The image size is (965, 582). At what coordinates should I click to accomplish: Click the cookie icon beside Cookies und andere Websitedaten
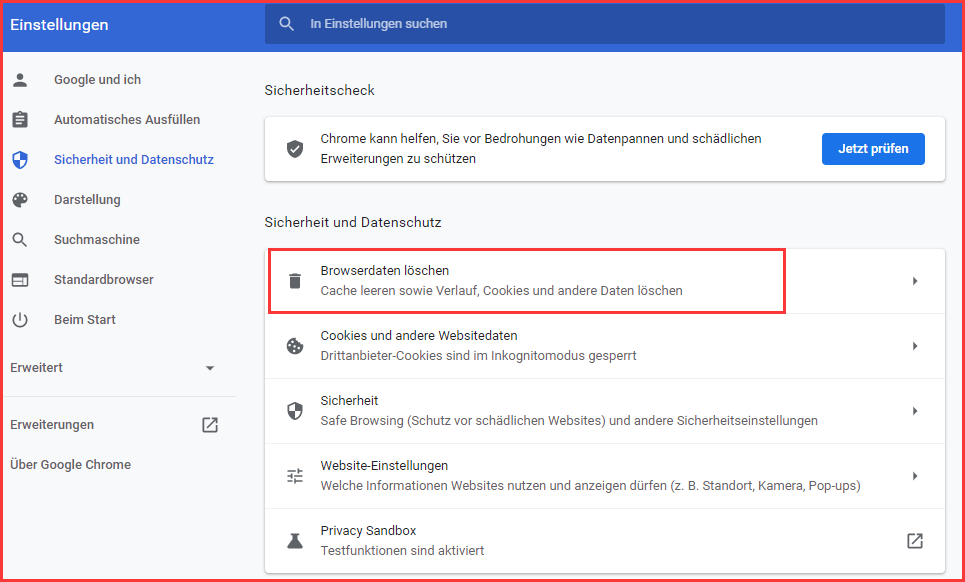tap(295, 345)
